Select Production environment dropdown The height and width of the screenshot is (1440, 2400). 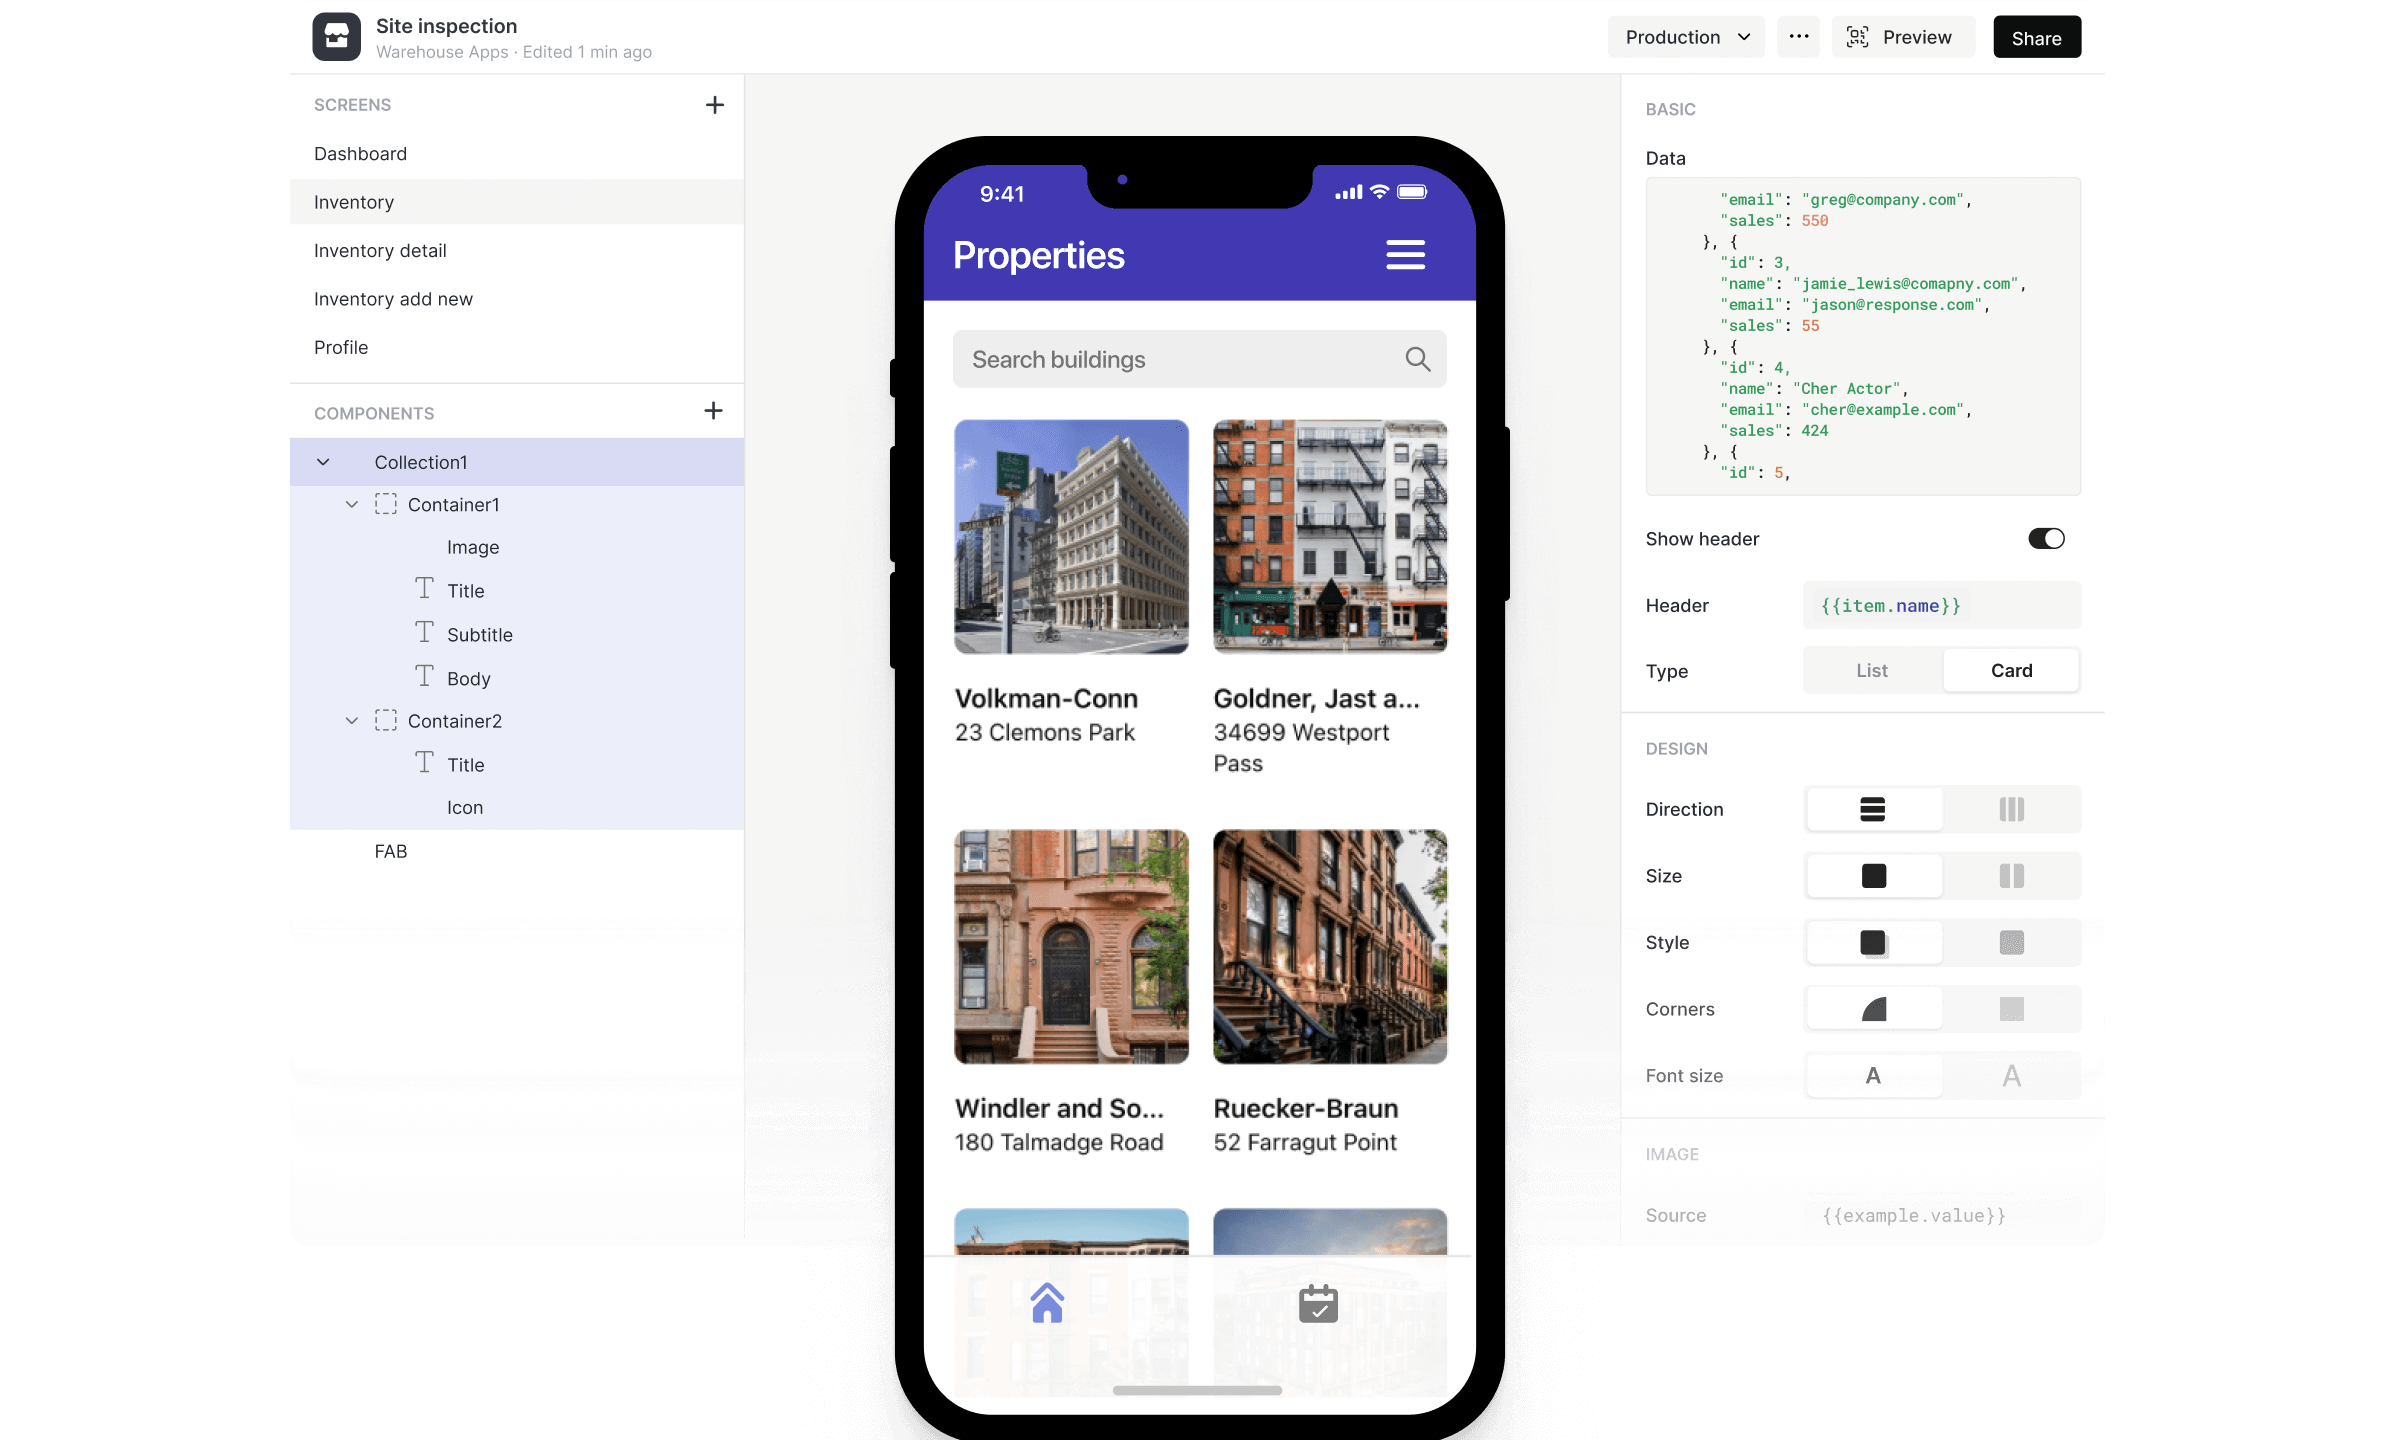(x=1687, y=38)
